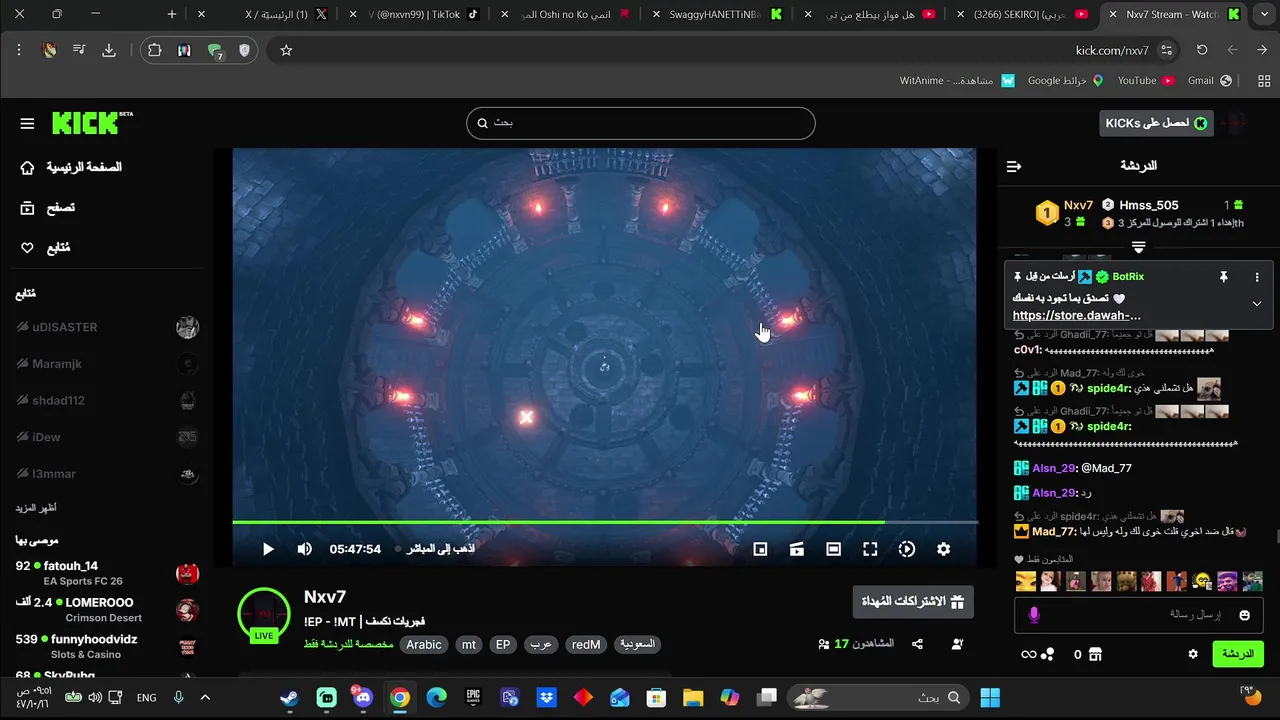The height and width of the screenshot is (720, 1280).
Task: Open الصفحة الرئيسية home in sidebar
Action: coord(71,167)
